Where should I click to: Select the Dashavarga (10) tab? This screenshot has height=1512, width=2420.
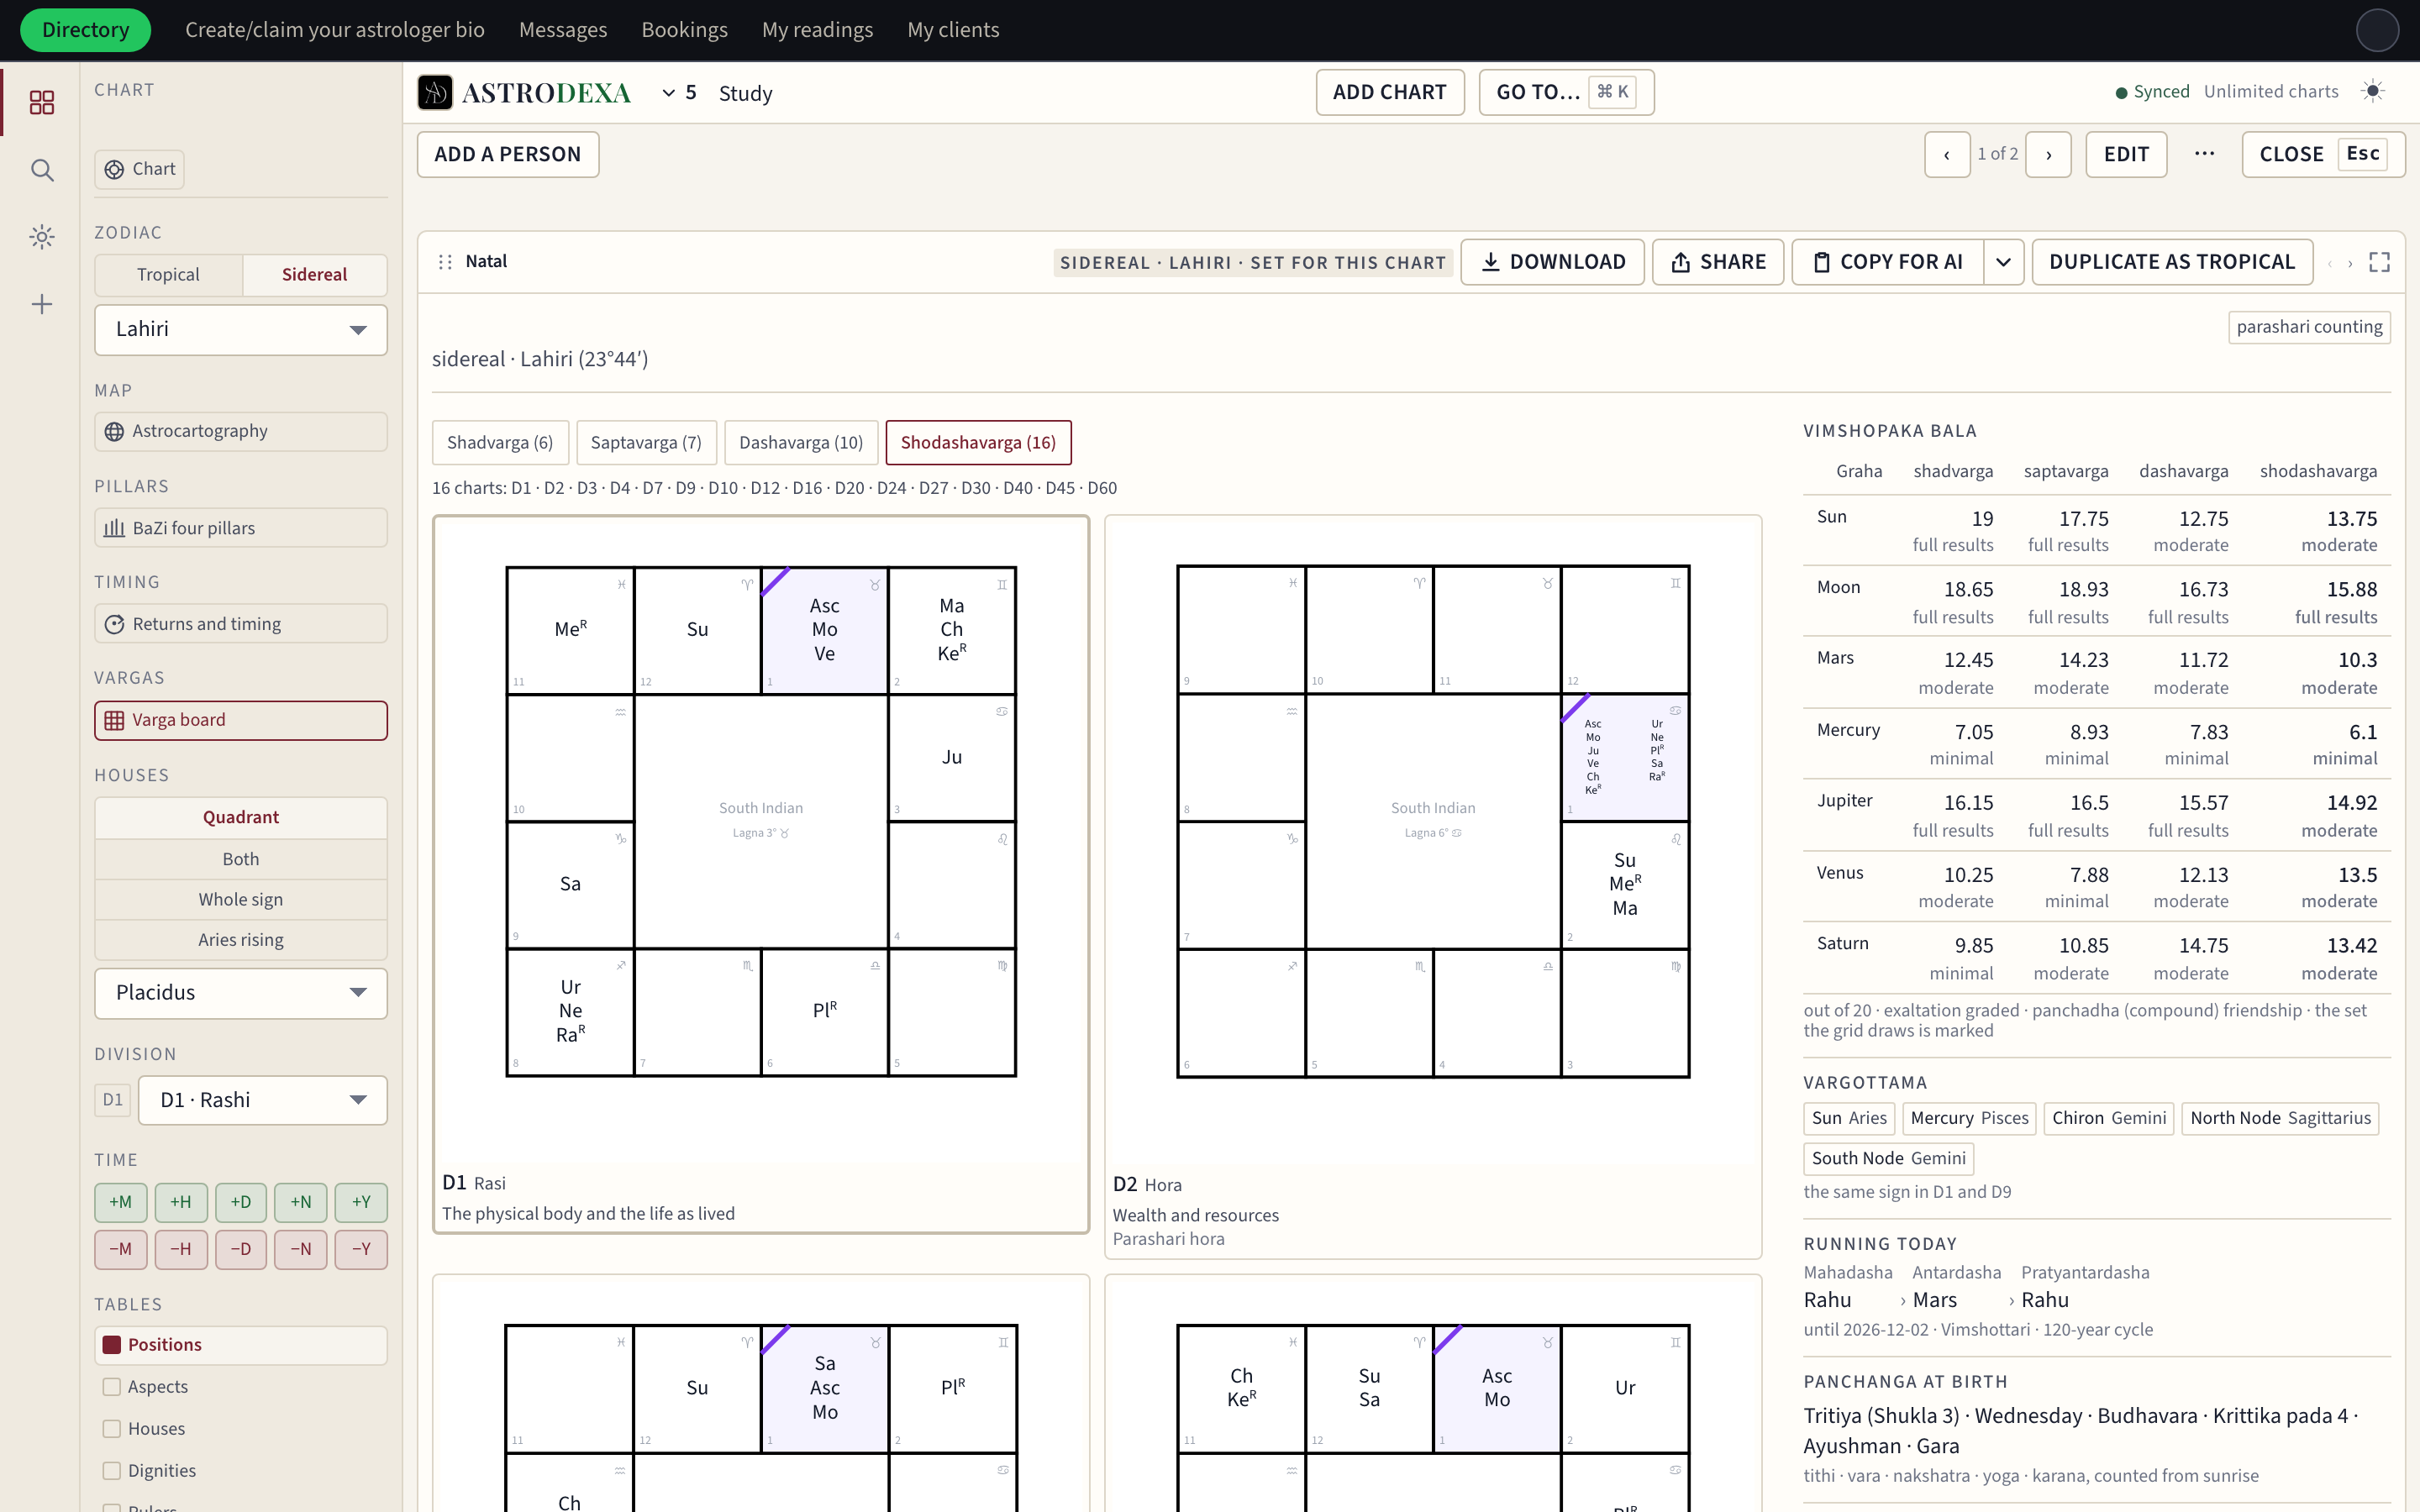coord(801,443)
